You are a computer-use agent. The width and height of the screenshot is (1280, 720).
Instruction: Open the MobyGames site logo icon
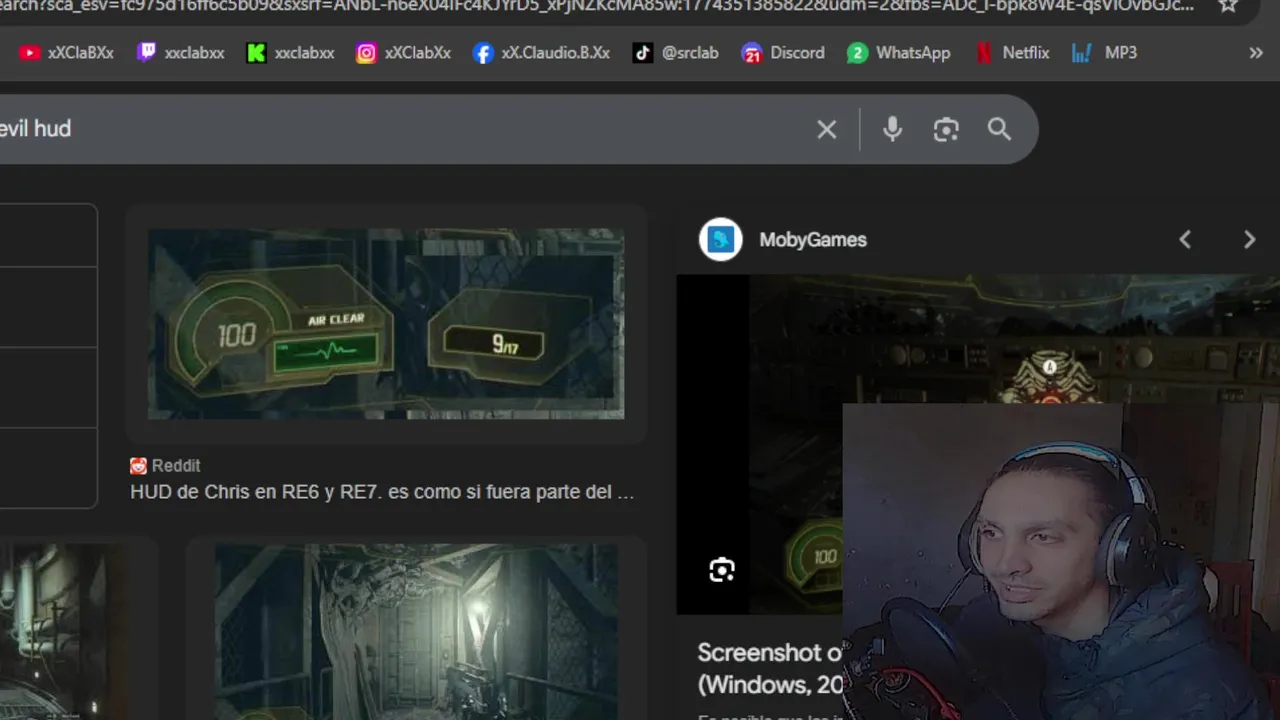tap(720, 239)
